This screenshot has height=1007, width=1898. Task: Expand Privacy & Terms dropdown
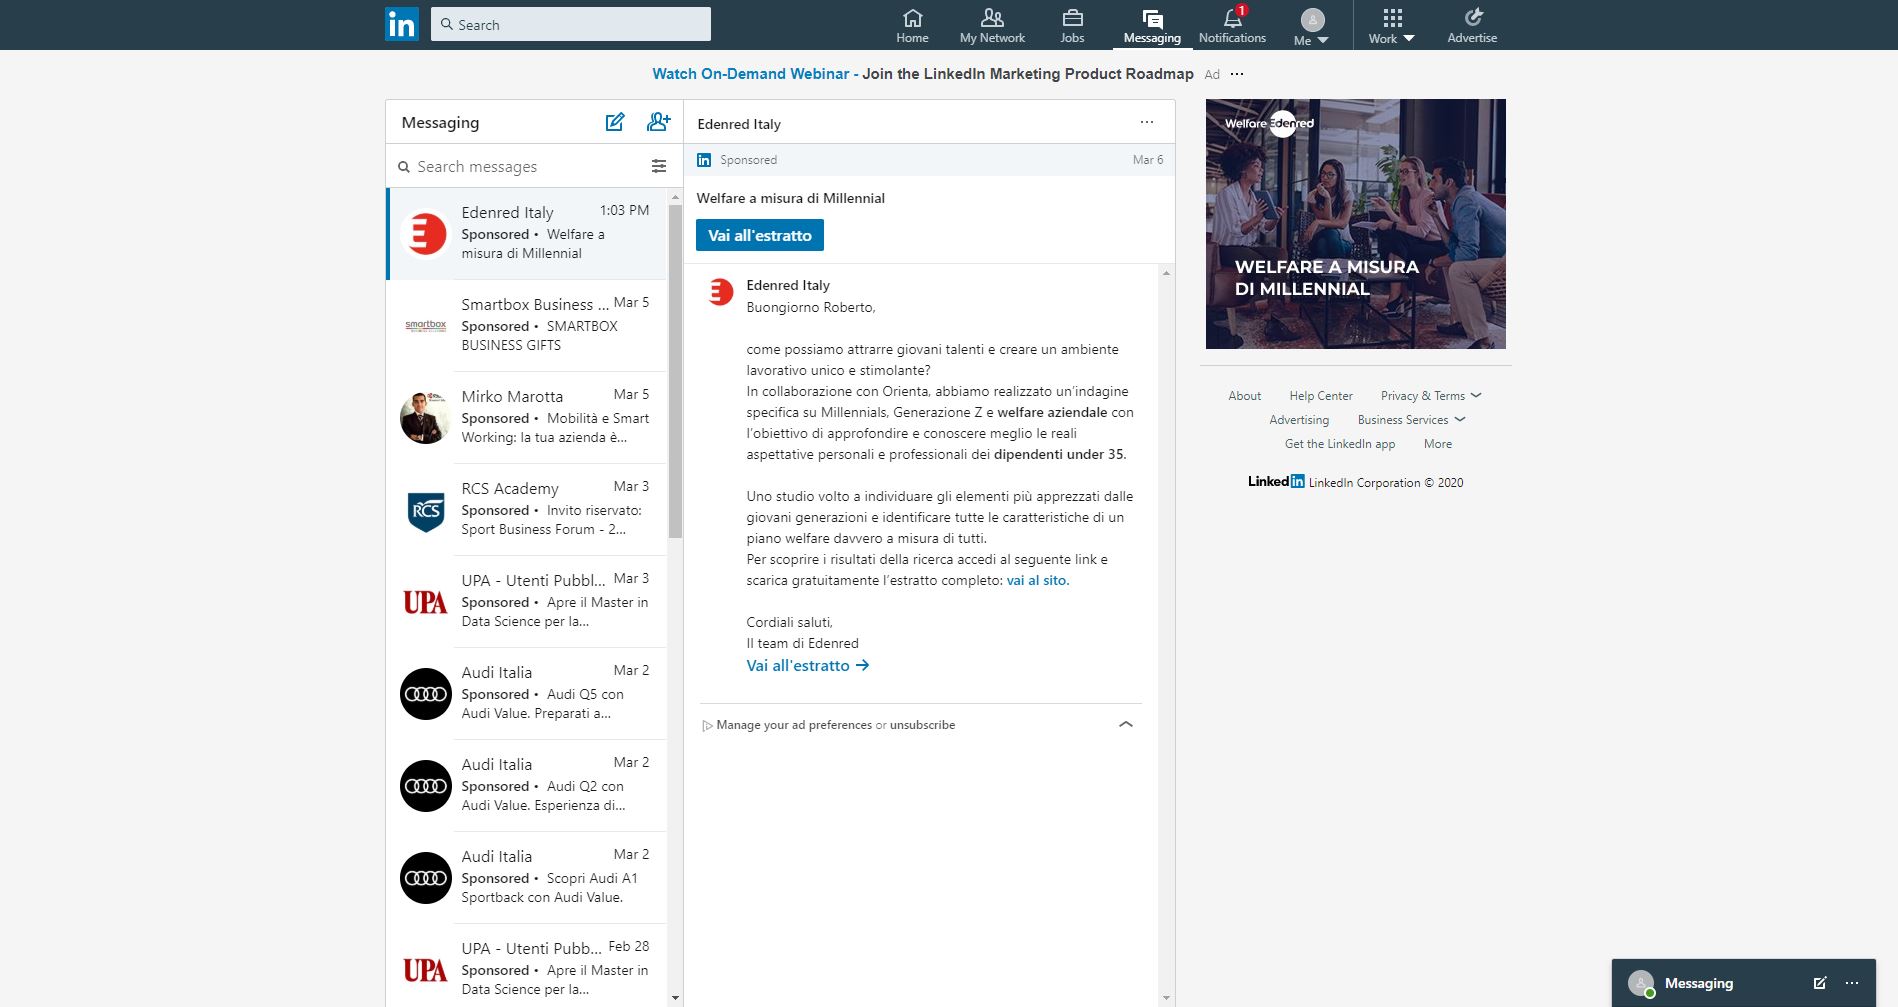1431,396
